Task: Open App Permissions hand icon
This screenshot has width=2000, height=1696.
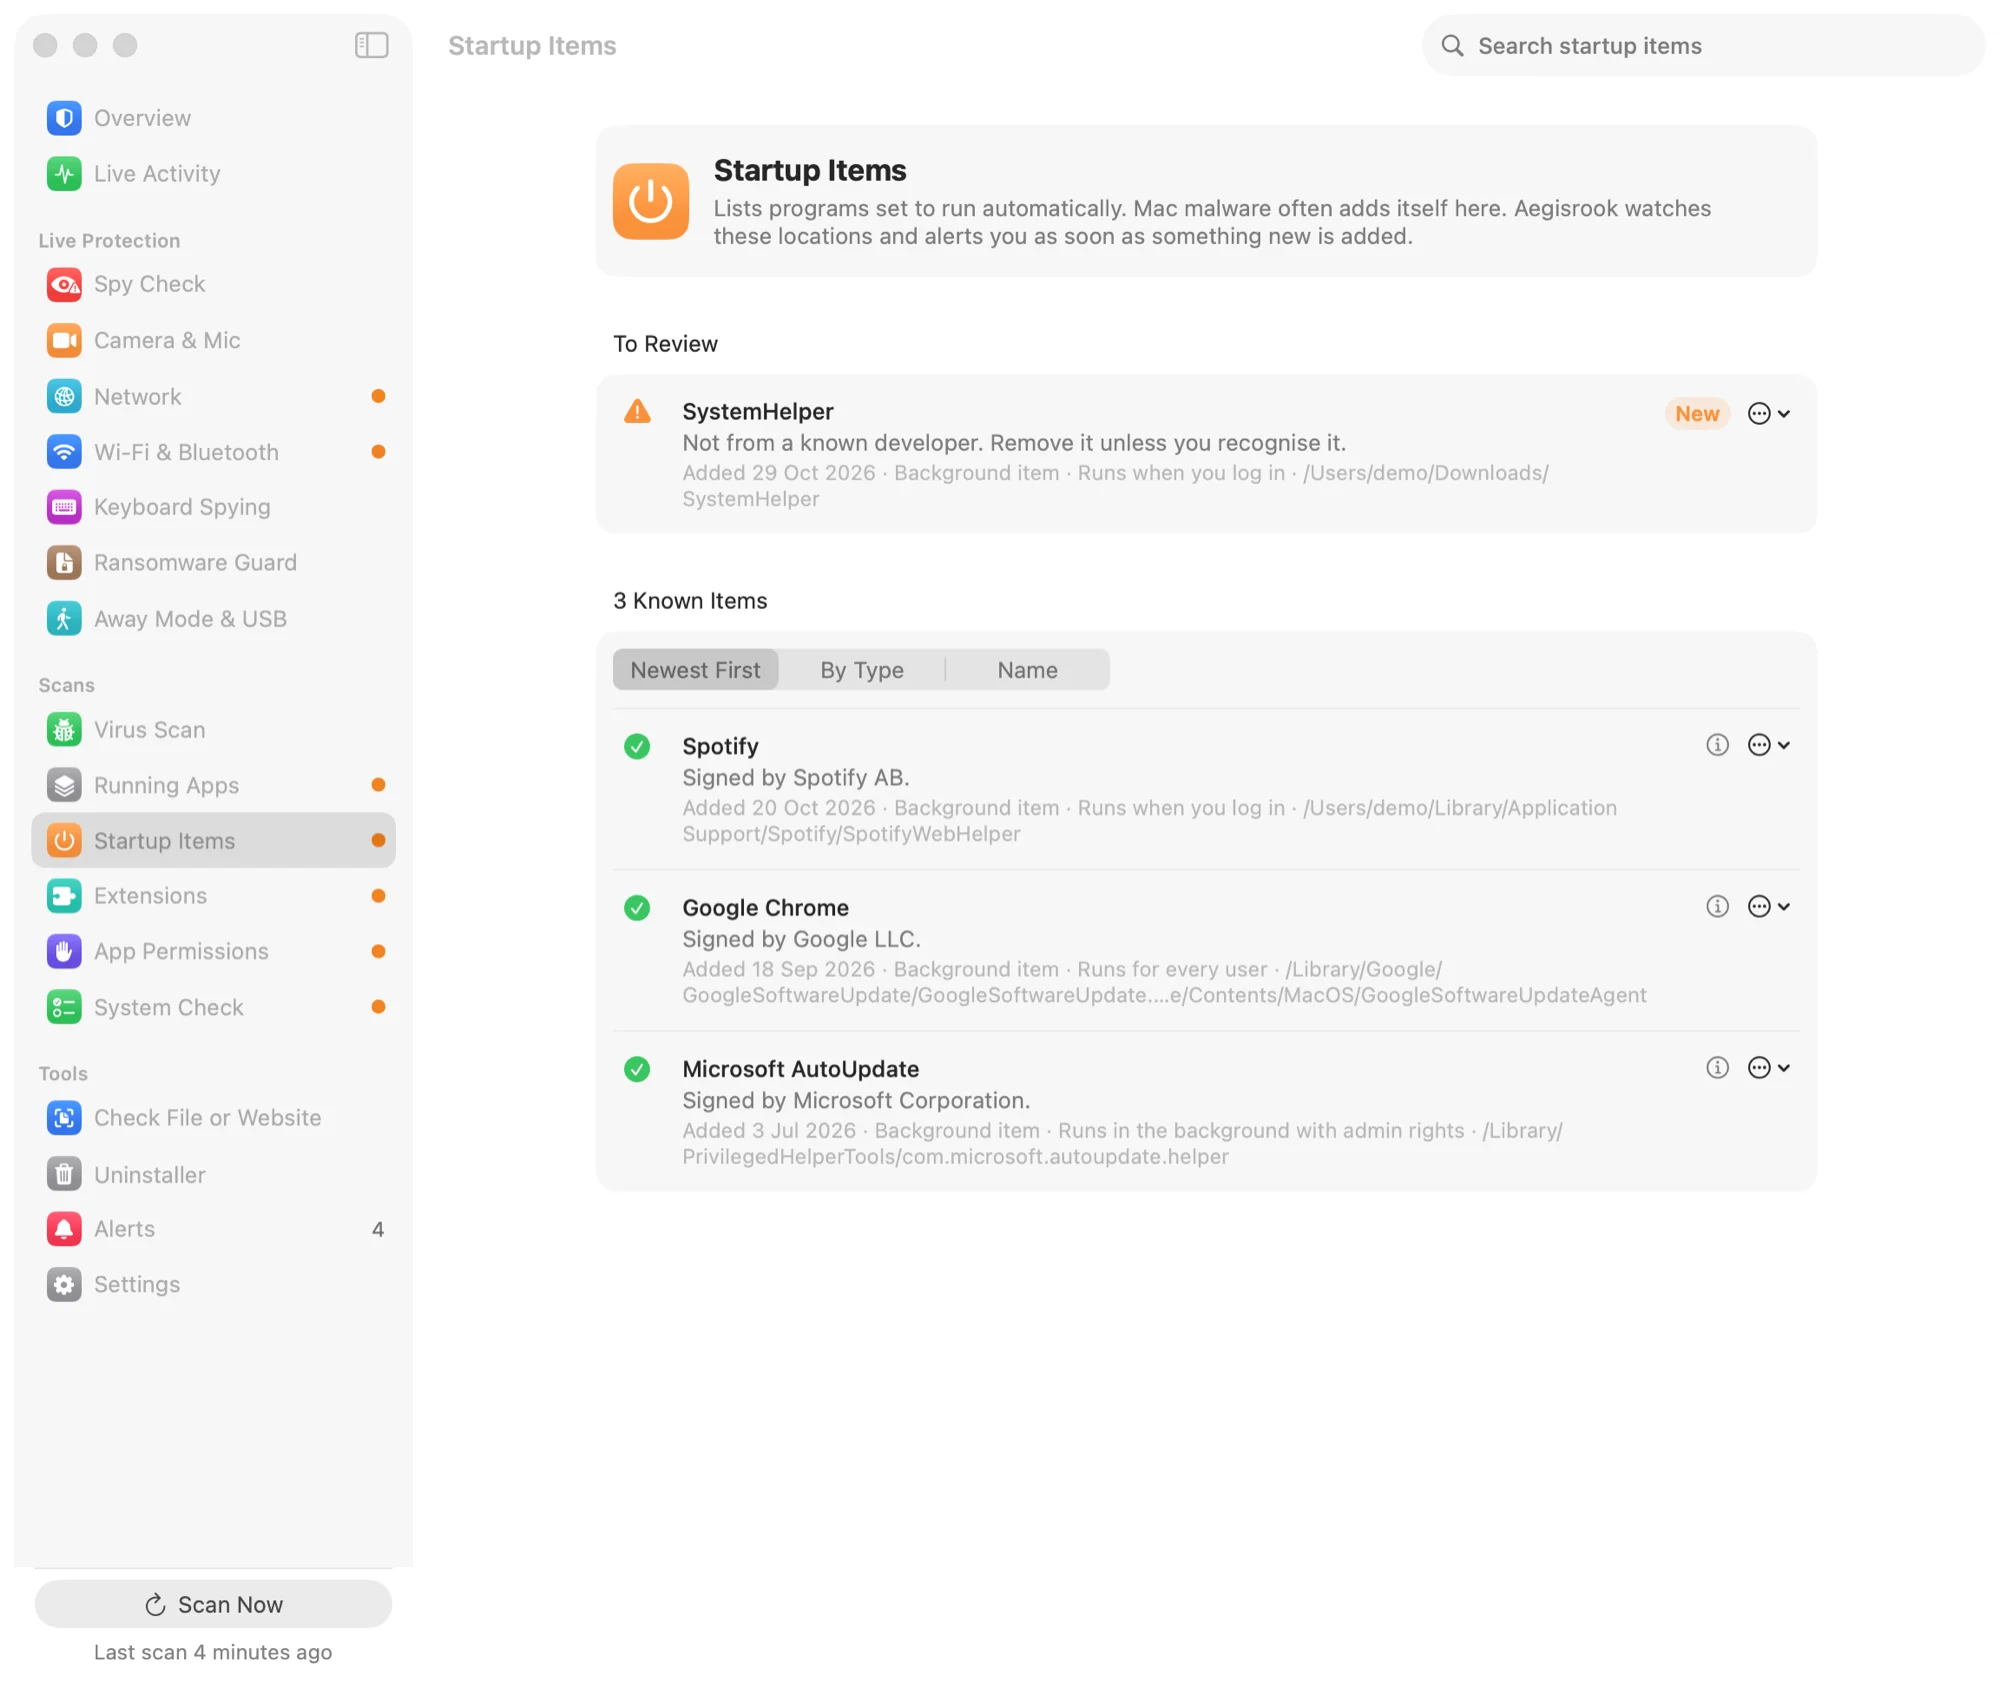Action: (x=64, y=952)
